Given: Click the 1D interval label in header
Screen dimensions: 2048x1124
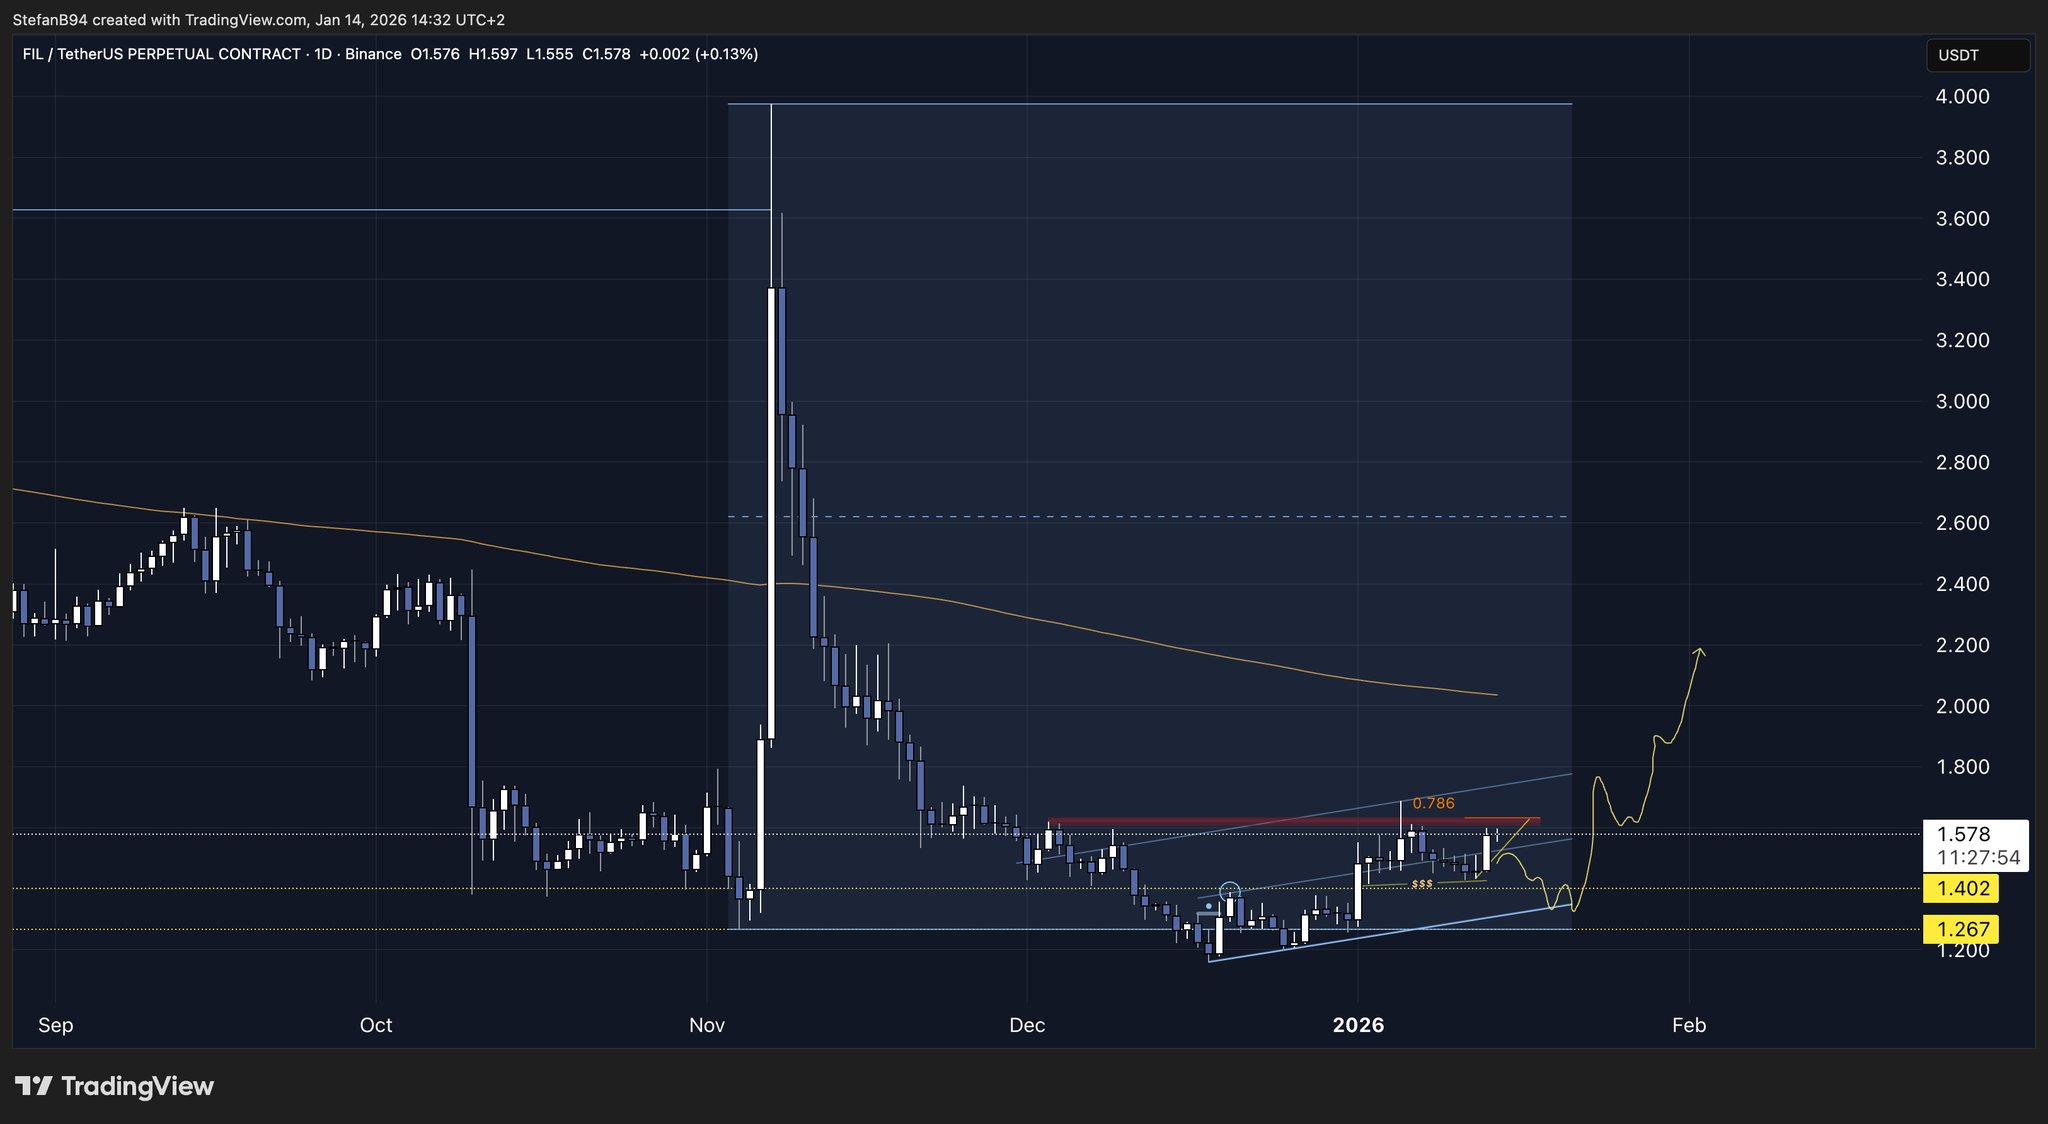Looking at the screenshot, I should coord(322,54).
